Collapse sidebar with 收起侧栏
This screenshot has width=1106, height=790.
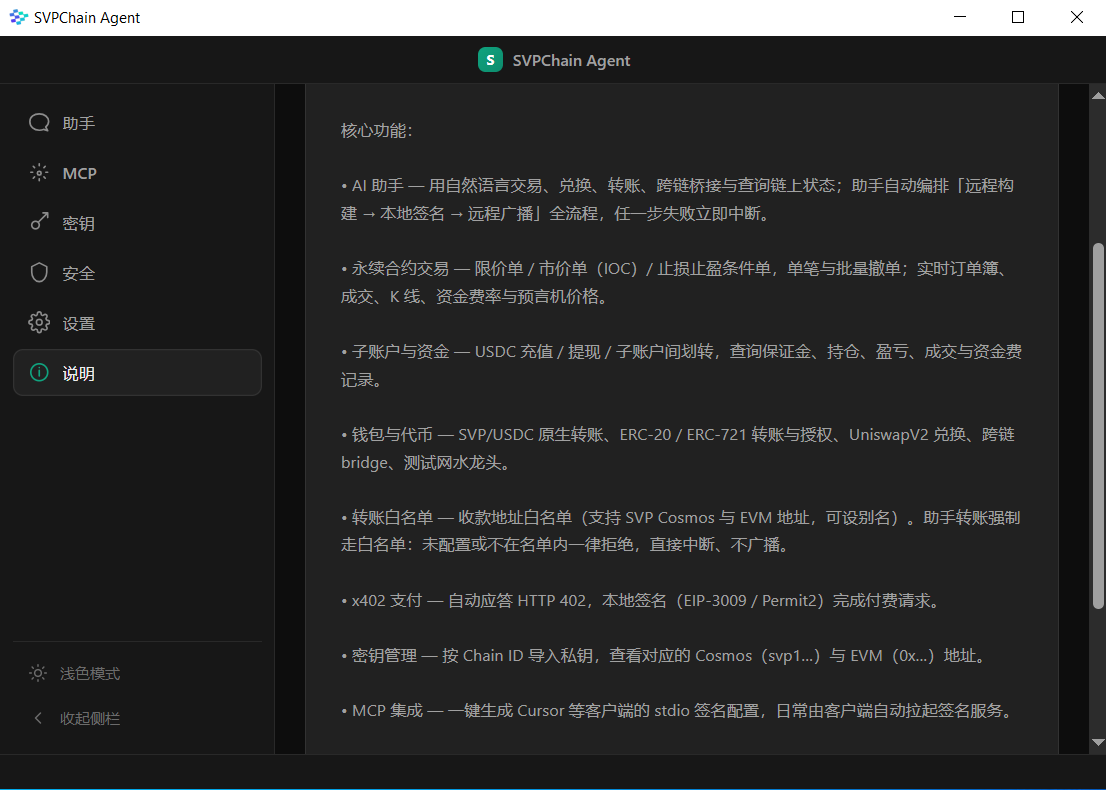138,718
